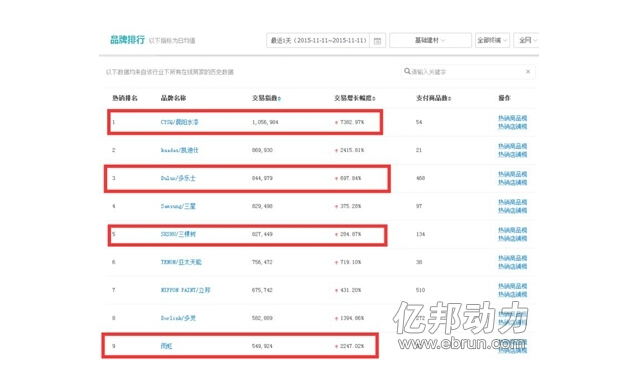This screenshot has width=634, height=386.
Task: Open brand link SKSHU/三棵树
Action: (178, 234)
